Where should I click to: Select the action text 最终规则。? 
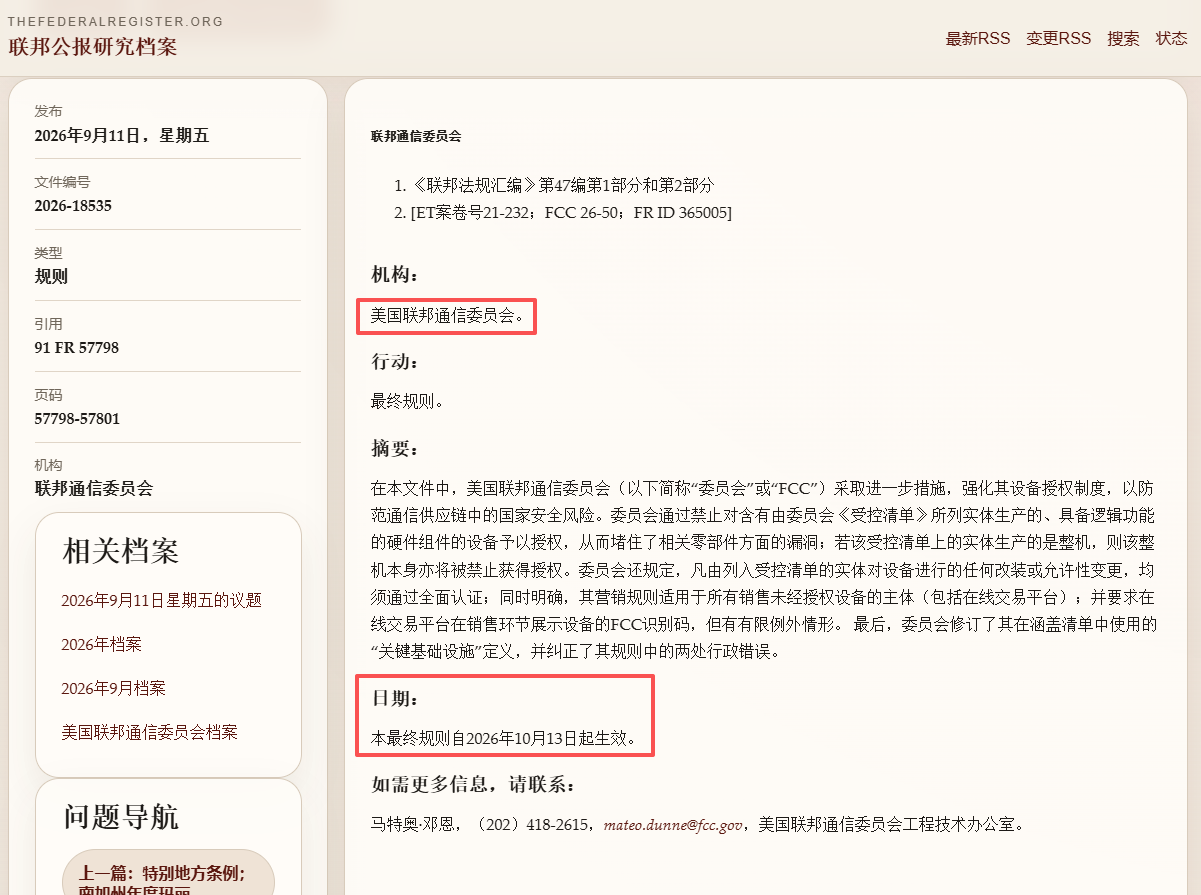407,402
